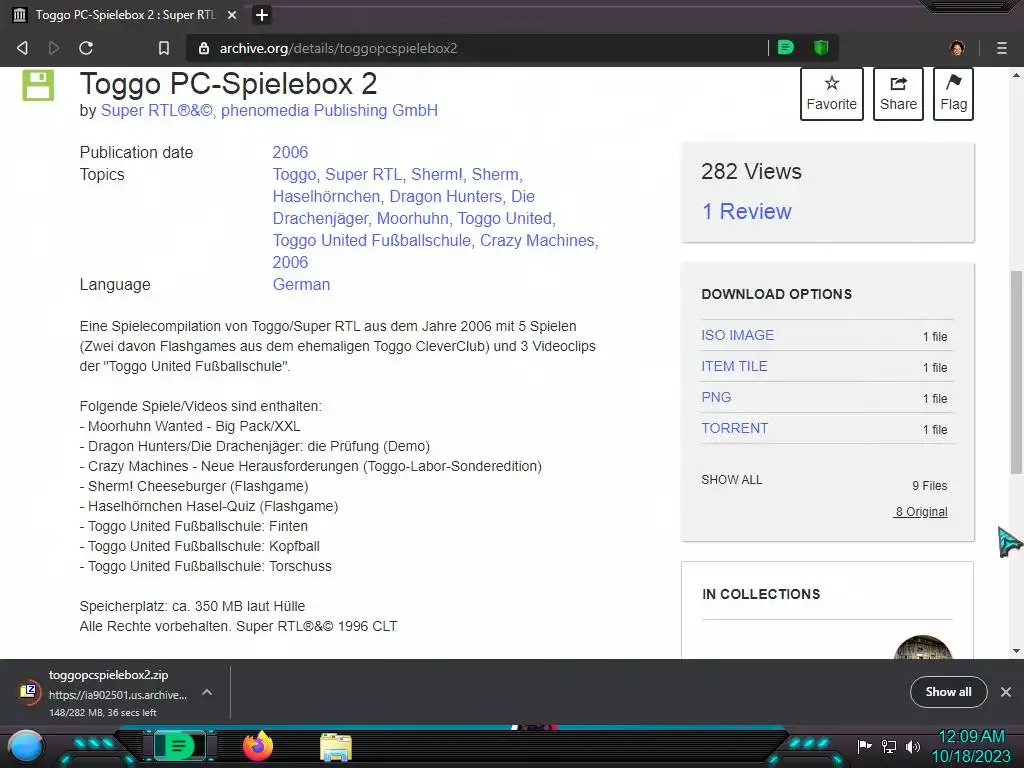Screen dimensions: 1024x768
Task: Click the browser forward arrow
Action: (54, 48)
